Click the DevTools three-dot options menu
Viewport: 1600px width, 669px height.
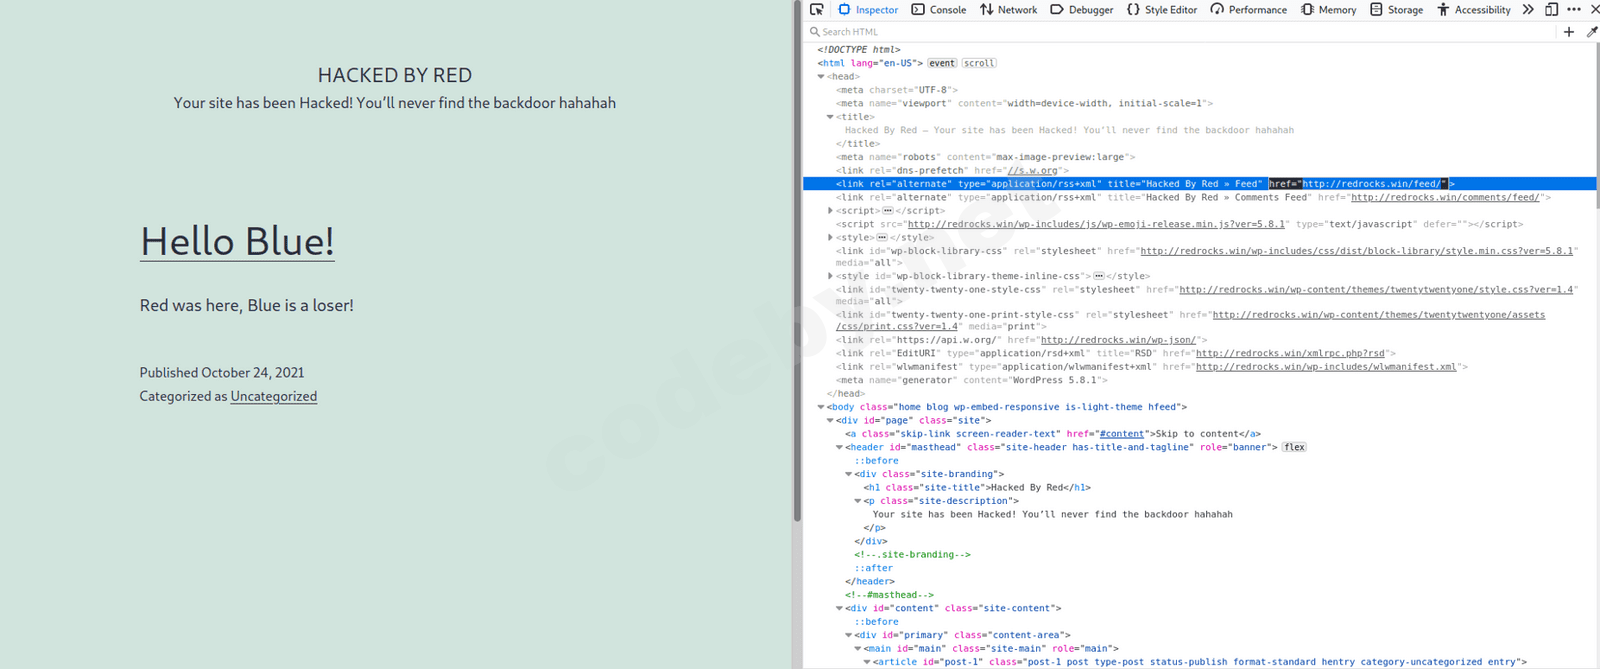pyautogui.click(x=1574, y=9)
